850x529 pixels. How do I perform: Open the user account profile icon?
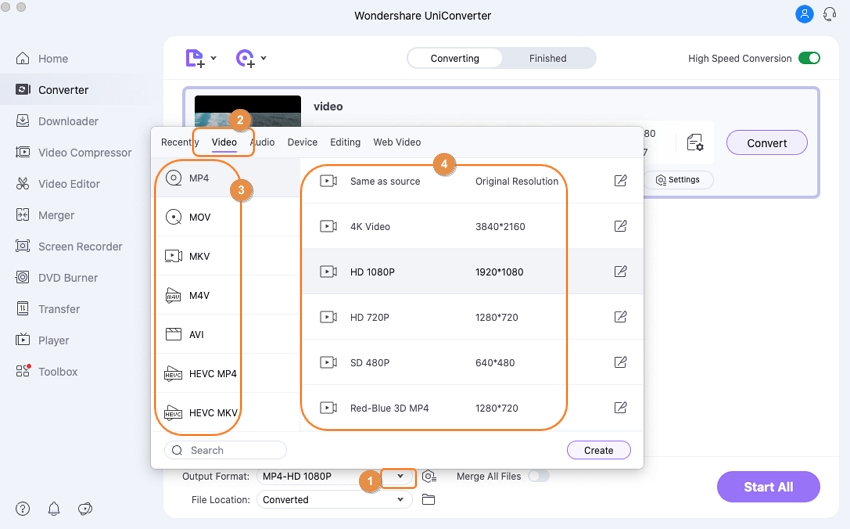804,14
